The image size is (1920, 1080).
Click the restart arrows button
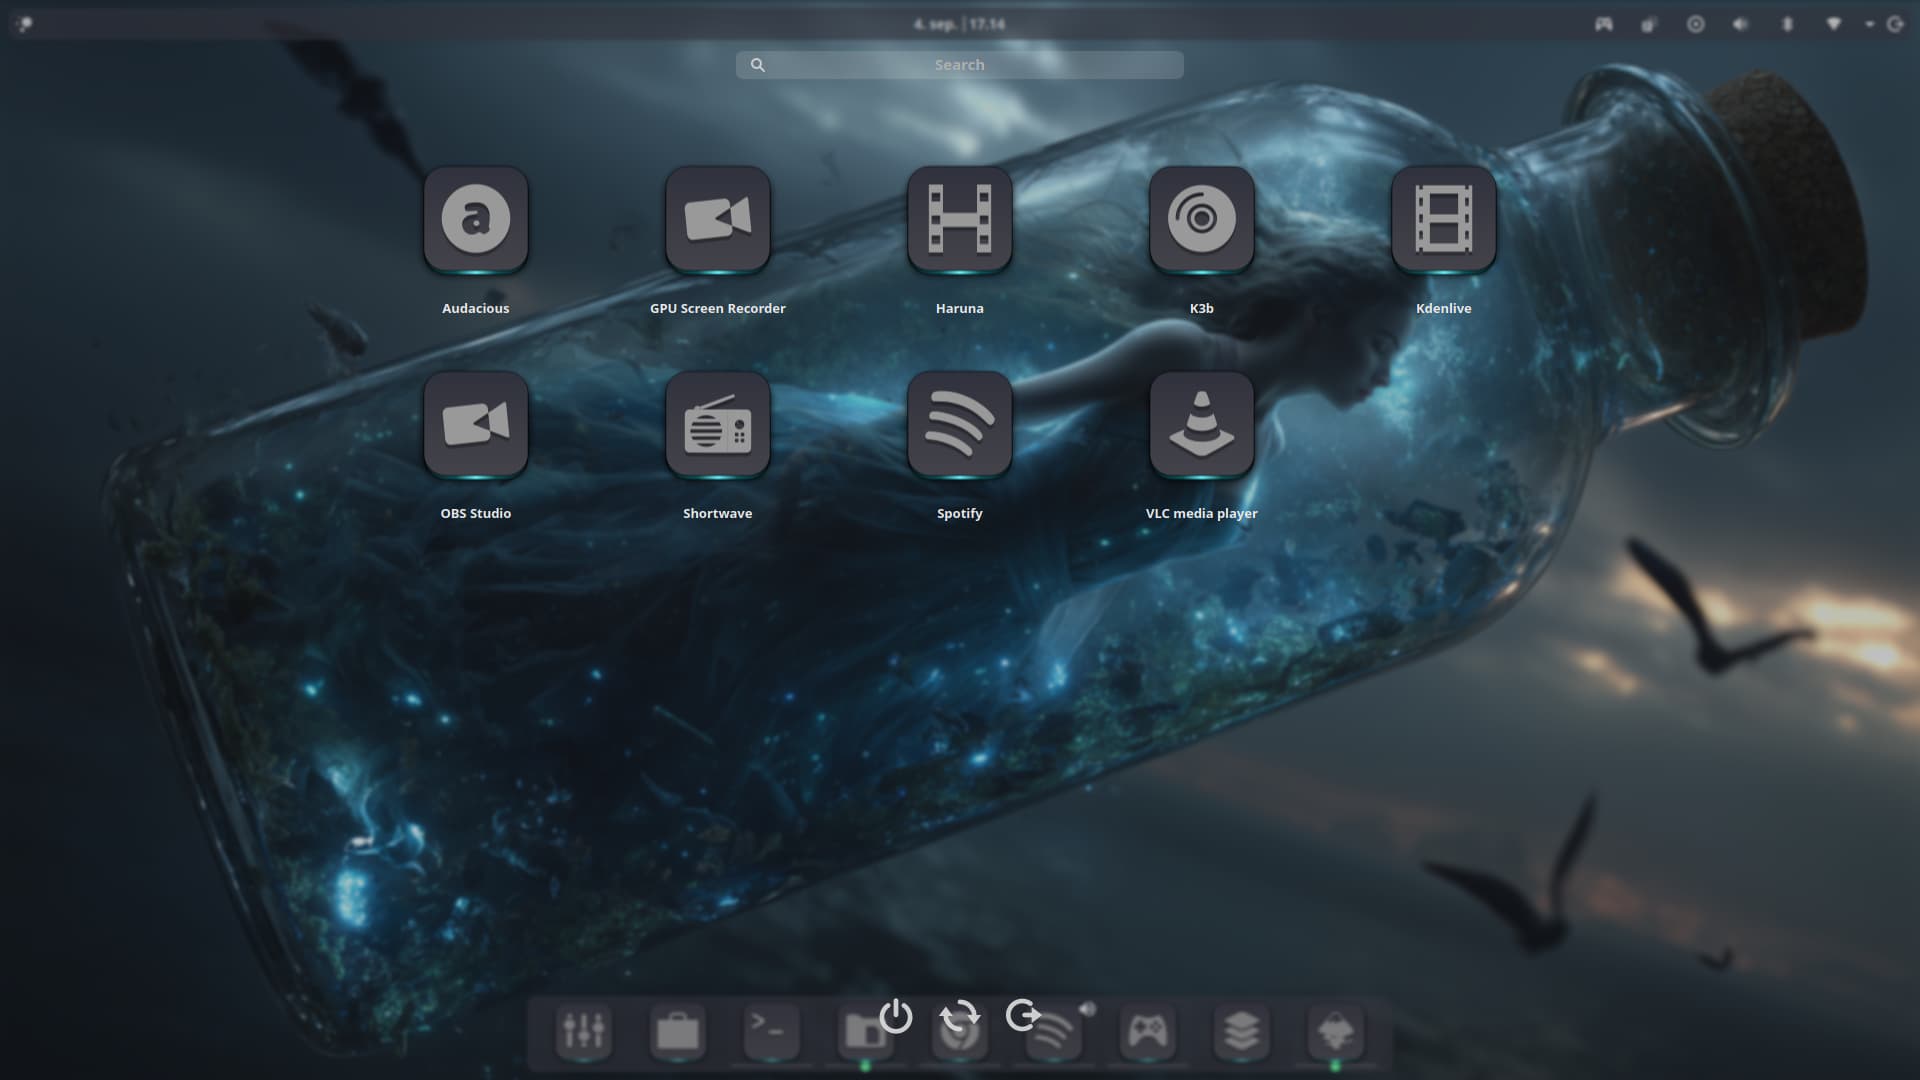(x=959, y=1016)
